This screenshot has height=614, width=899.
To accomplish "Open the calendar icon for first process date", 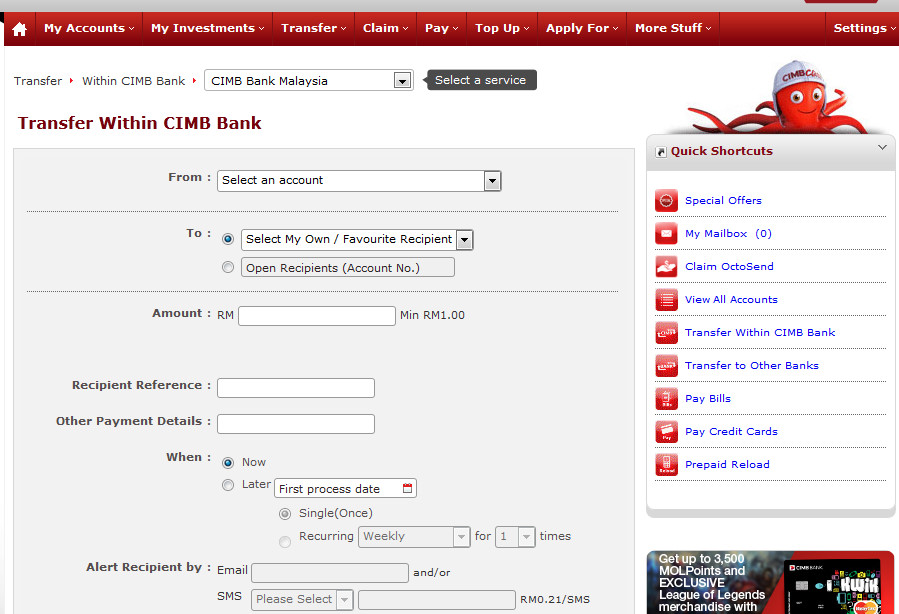I will pyautogui.click(x=407, y=488).
